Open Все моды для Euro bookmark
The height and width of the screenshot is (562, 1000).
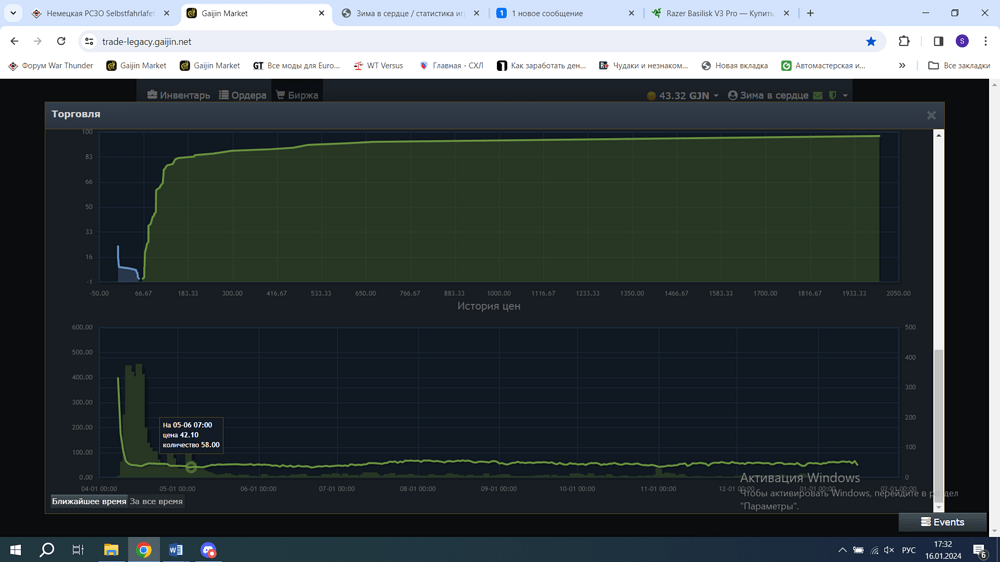coord(296,66)
